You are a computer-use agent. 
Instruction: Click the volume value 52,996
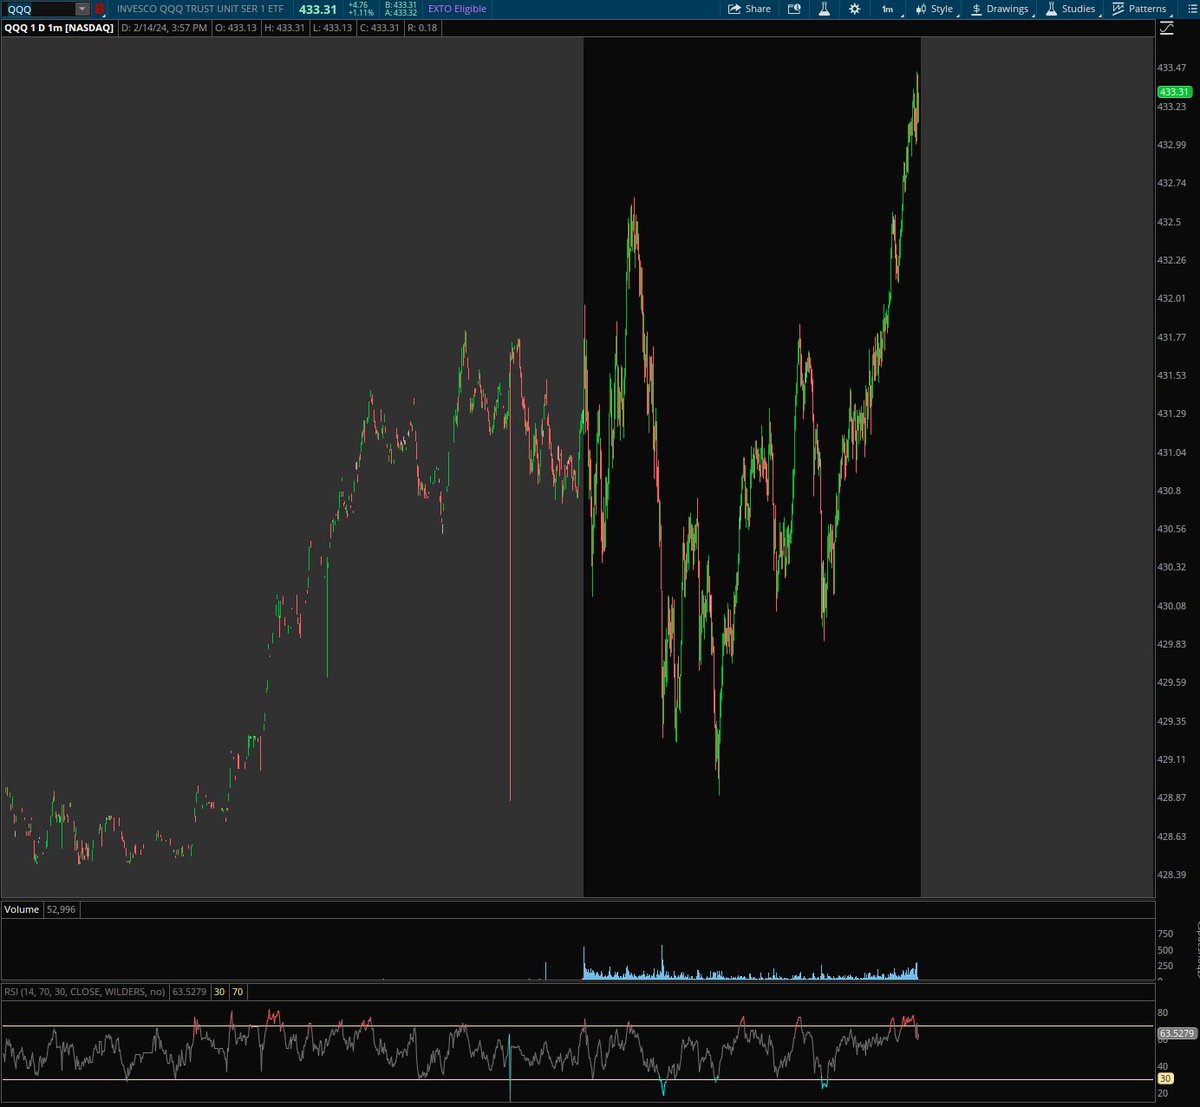coord(61,909)
